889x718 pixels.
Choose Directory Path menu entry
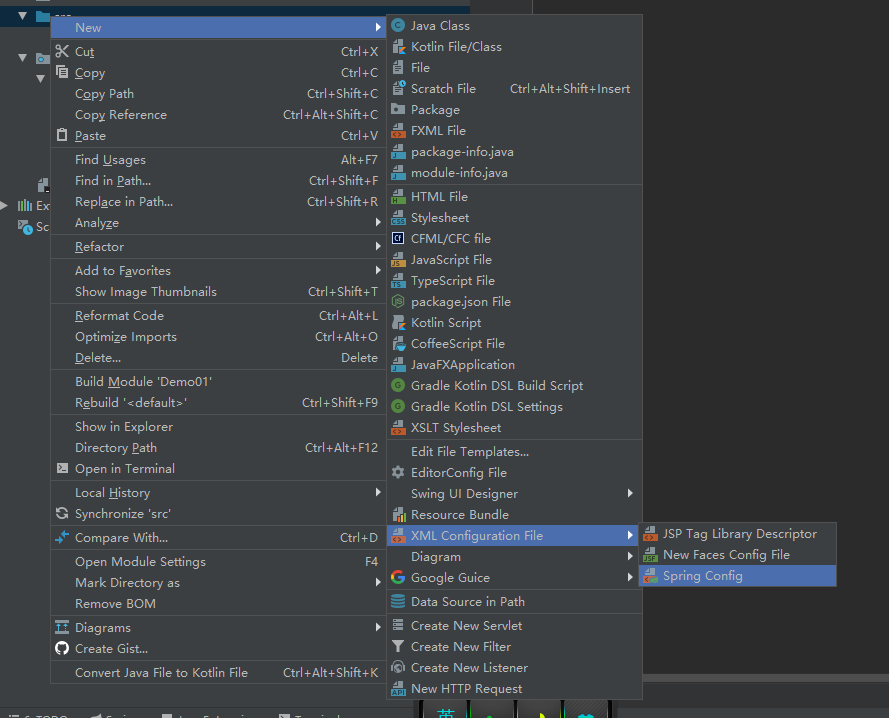click(x=218, y=447)
